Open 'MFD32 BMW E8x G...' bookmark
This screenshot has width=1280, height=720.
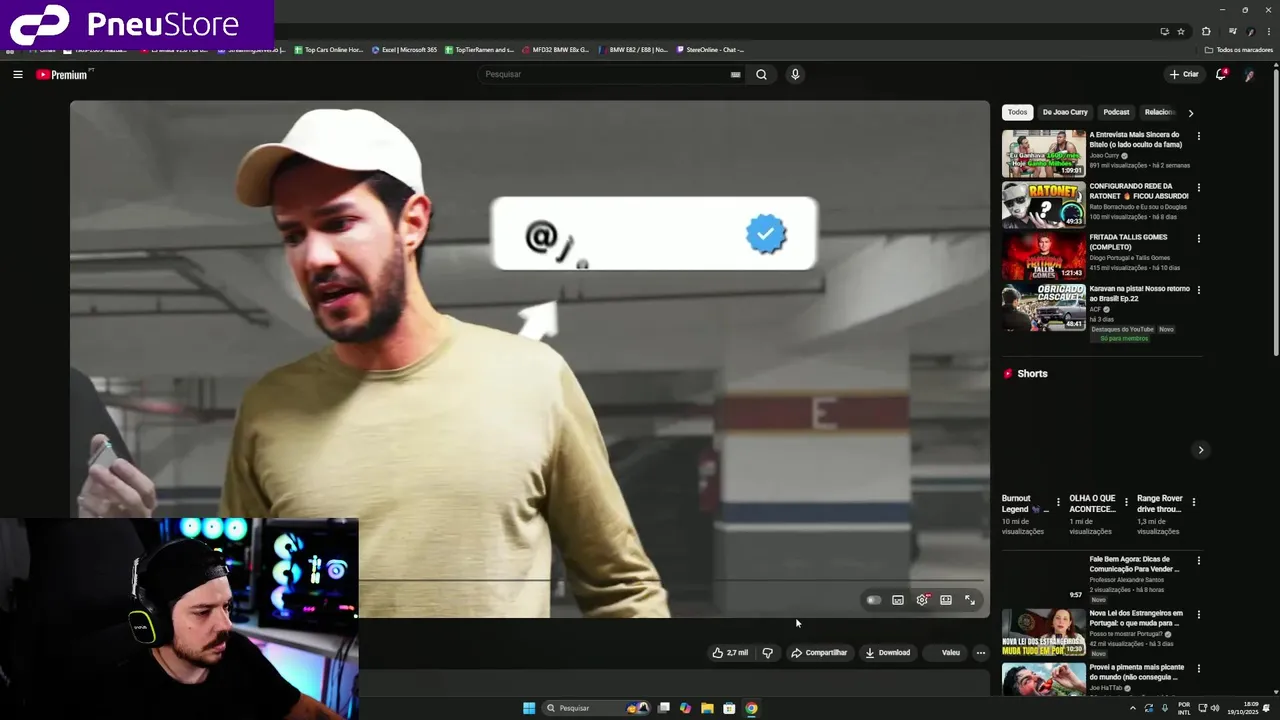pyautogui.click(x=555, y=50)
